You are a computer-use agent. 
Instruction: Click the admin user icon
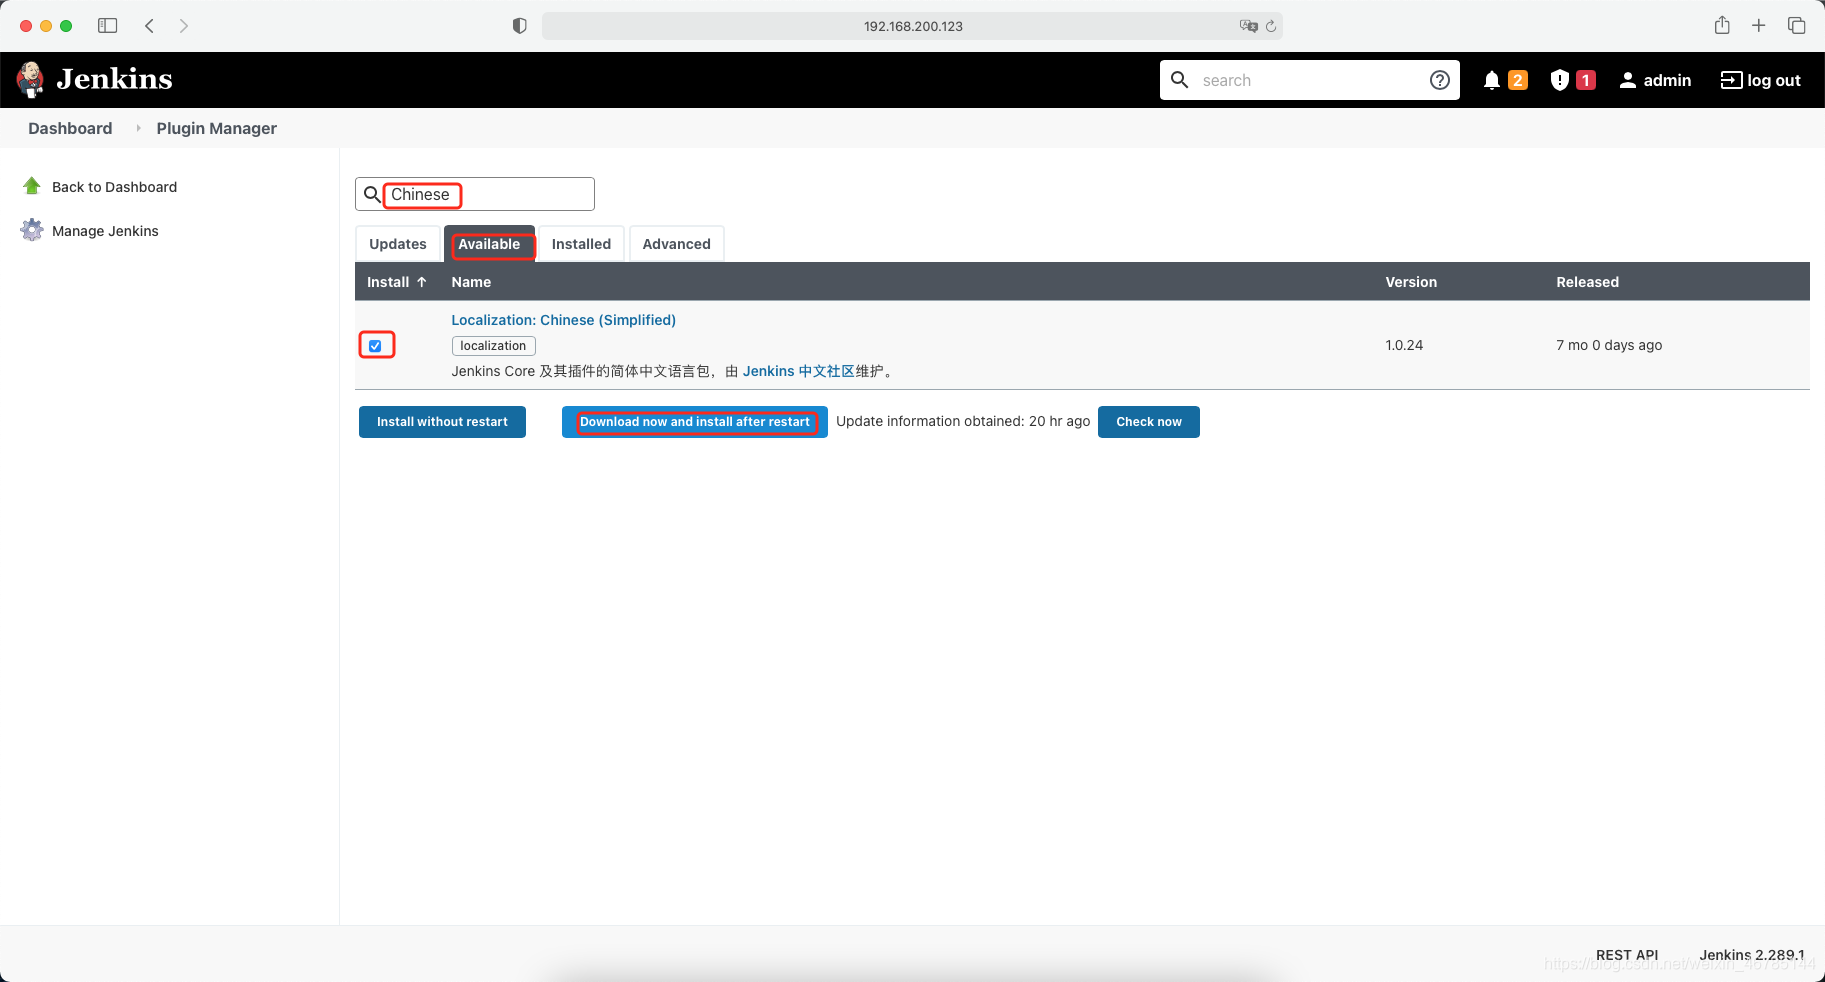tap(1628, 80)
